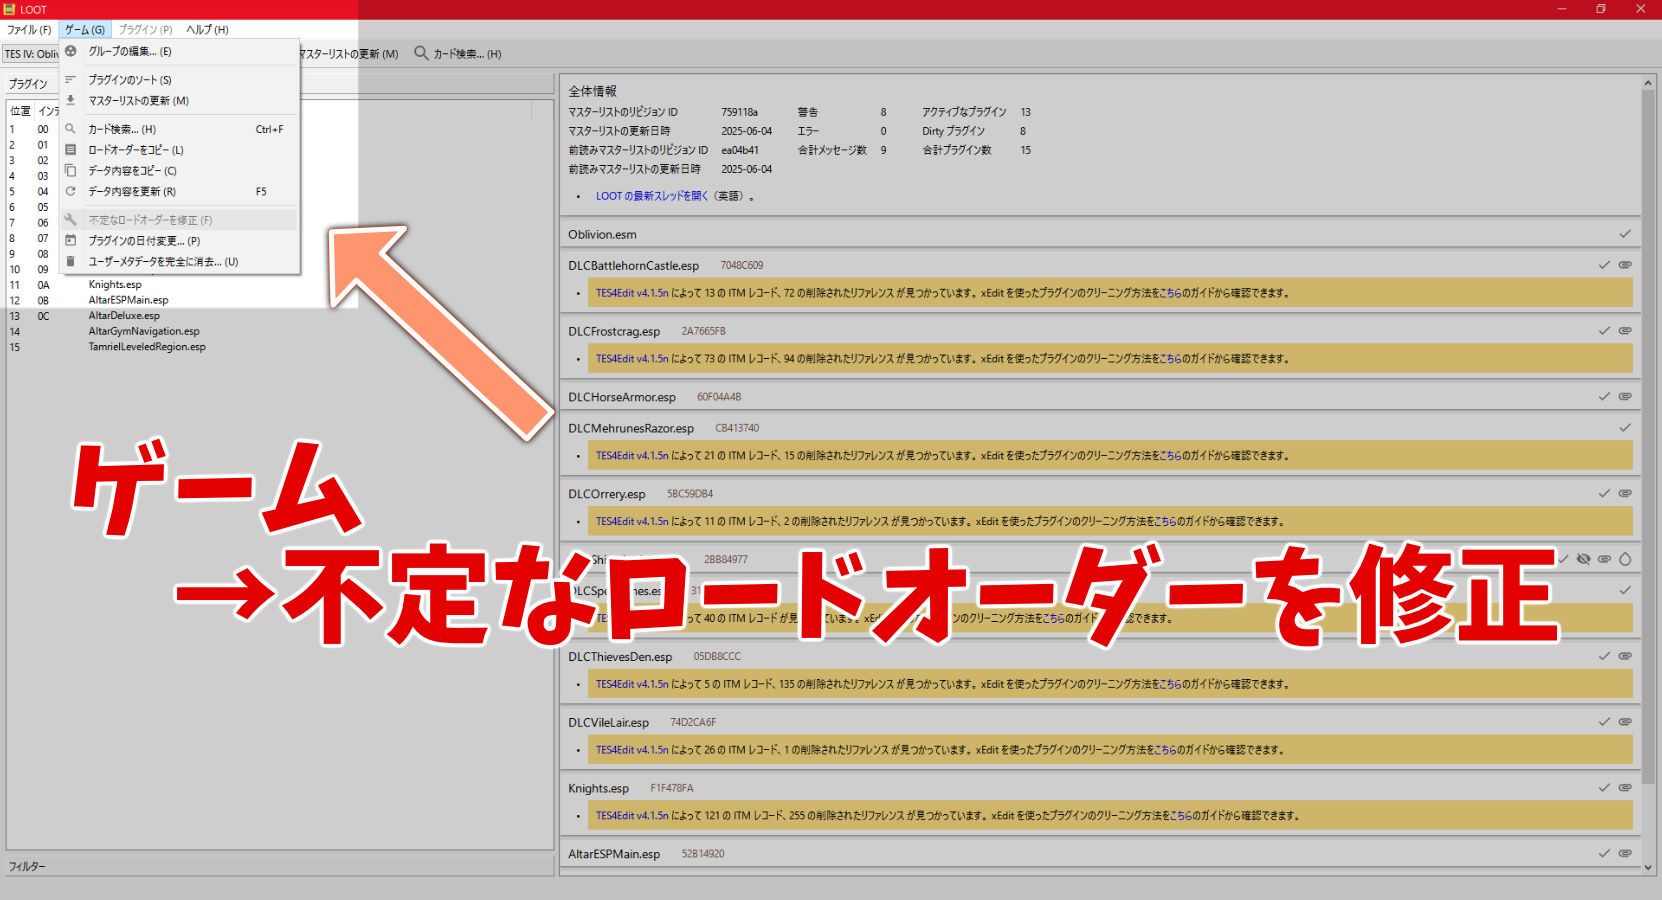This screenshot has width=1662, height=900.
Task: Click the paperclip icon on Knights.esp card
Action: (1625, 788)
